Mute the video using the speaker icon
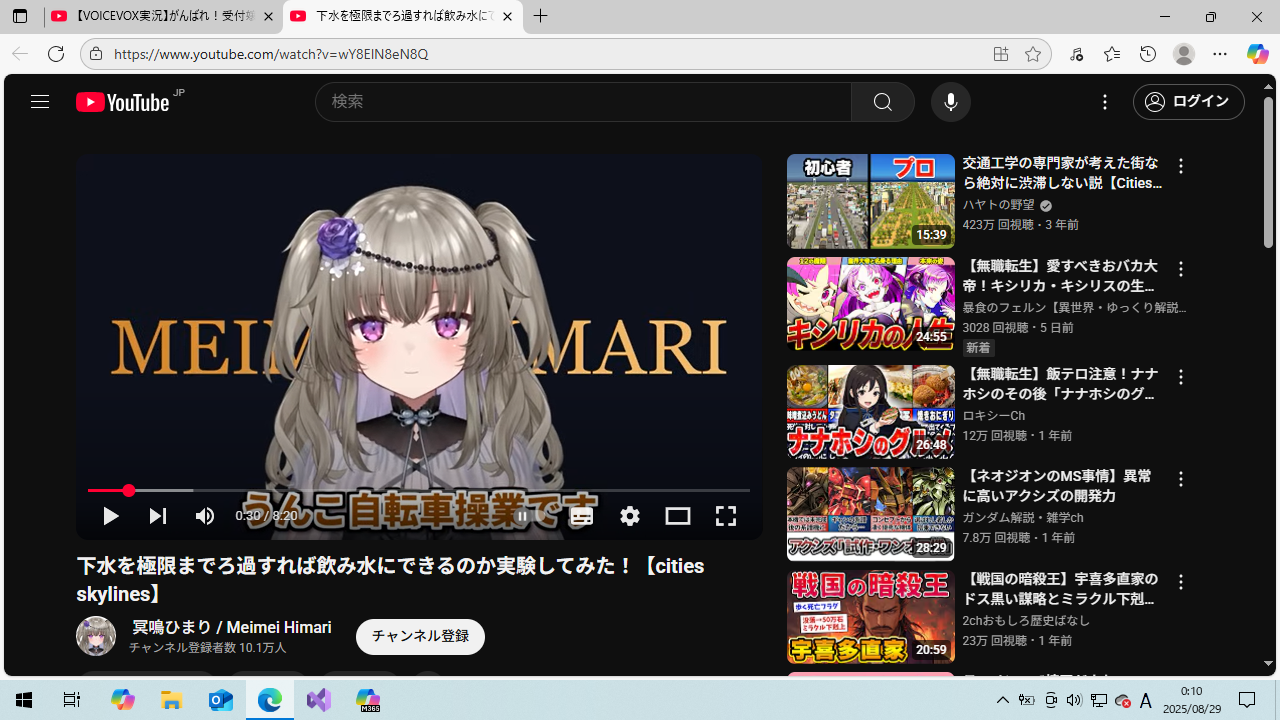Image resolution: width=1280 pixels, height=720 pixels. (205, 516)
